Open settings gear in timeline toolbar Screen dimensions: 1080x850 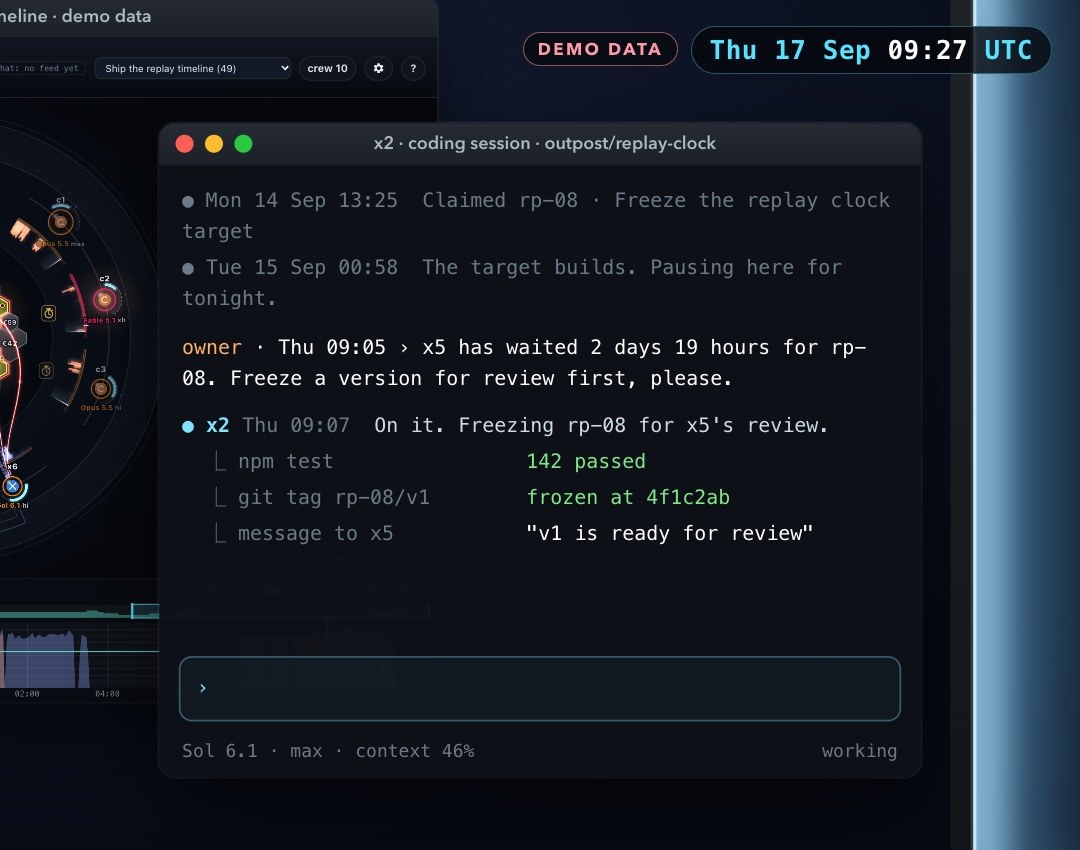pos(378,68)
